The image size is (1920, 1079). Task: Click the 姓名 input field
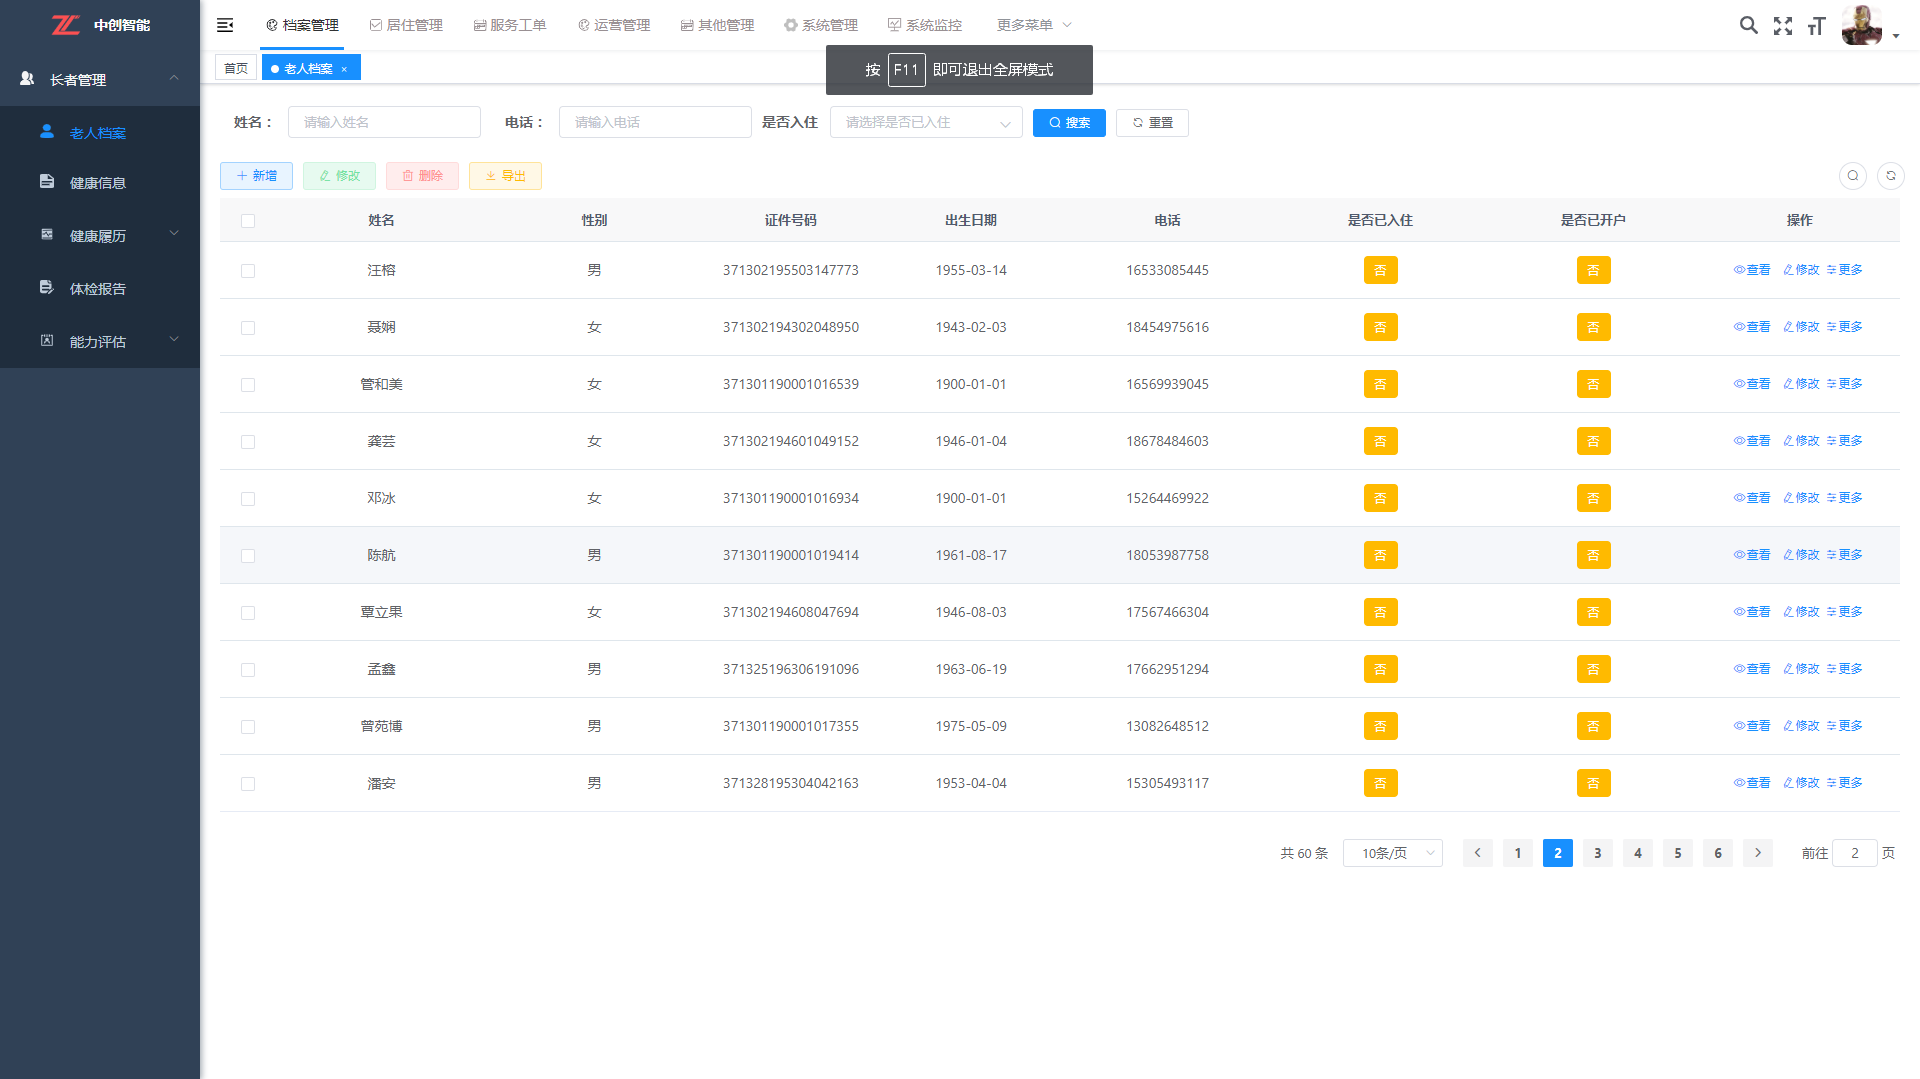pos(384,122)
